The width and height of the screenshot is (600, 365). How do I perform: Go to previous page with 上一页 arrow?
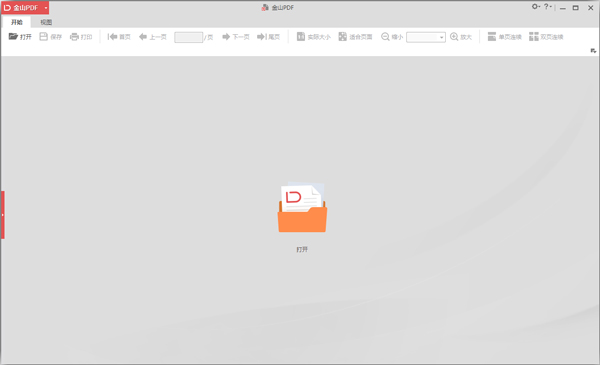click(143, 37)
